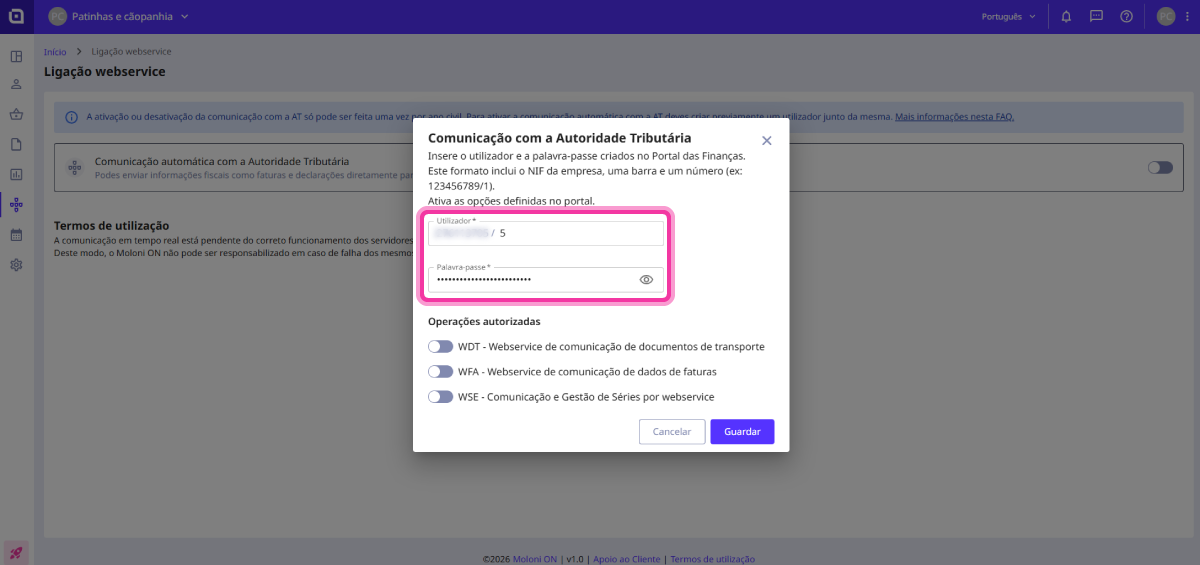Open the help question mark icon

pyautogui.click(x=1126, y=16)
